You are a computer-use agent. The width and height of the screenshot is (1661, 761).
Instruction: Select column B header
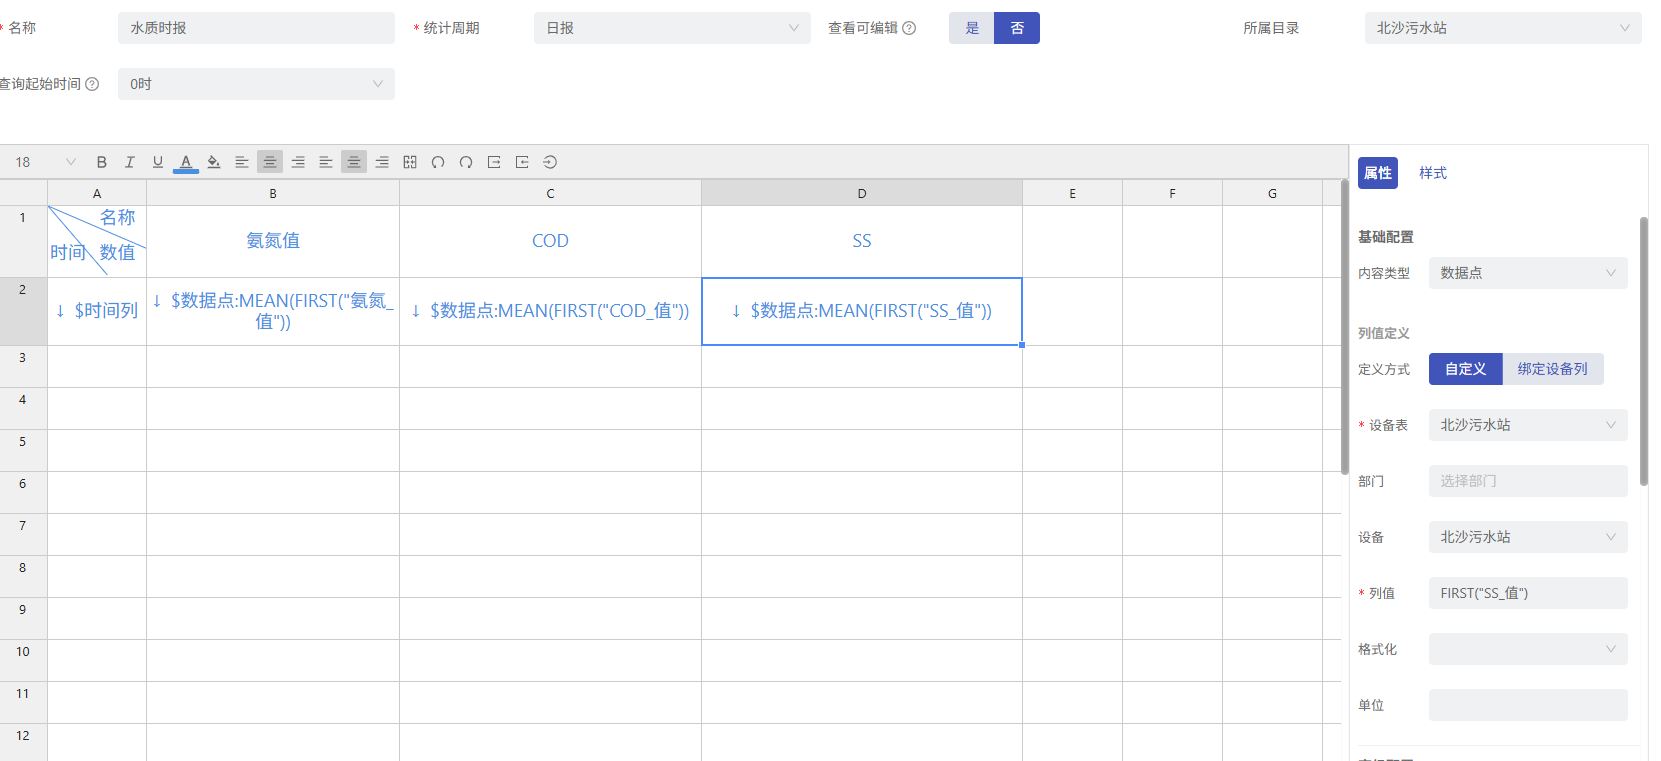coord(273,193)
